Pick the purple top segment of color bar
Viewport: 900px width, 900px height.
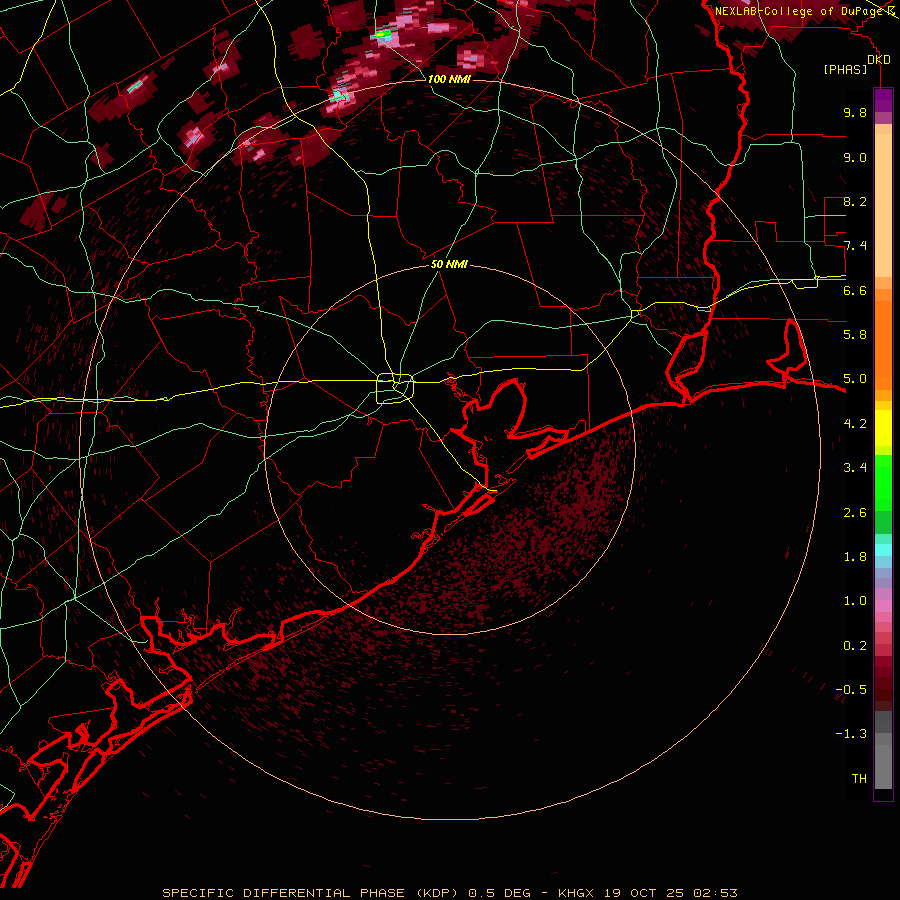(883, 100)
